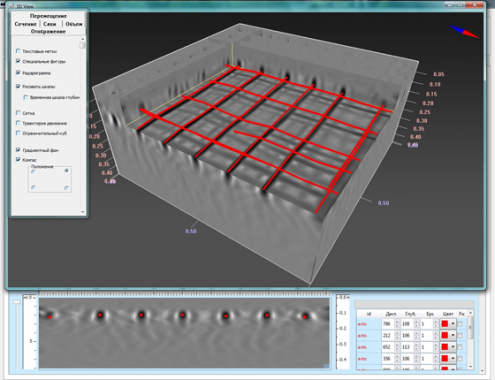The height and width of the screenshot is (380, 495).
Task: Tick the Fix checkbox in 212 row
Action: tap(460, 335)
